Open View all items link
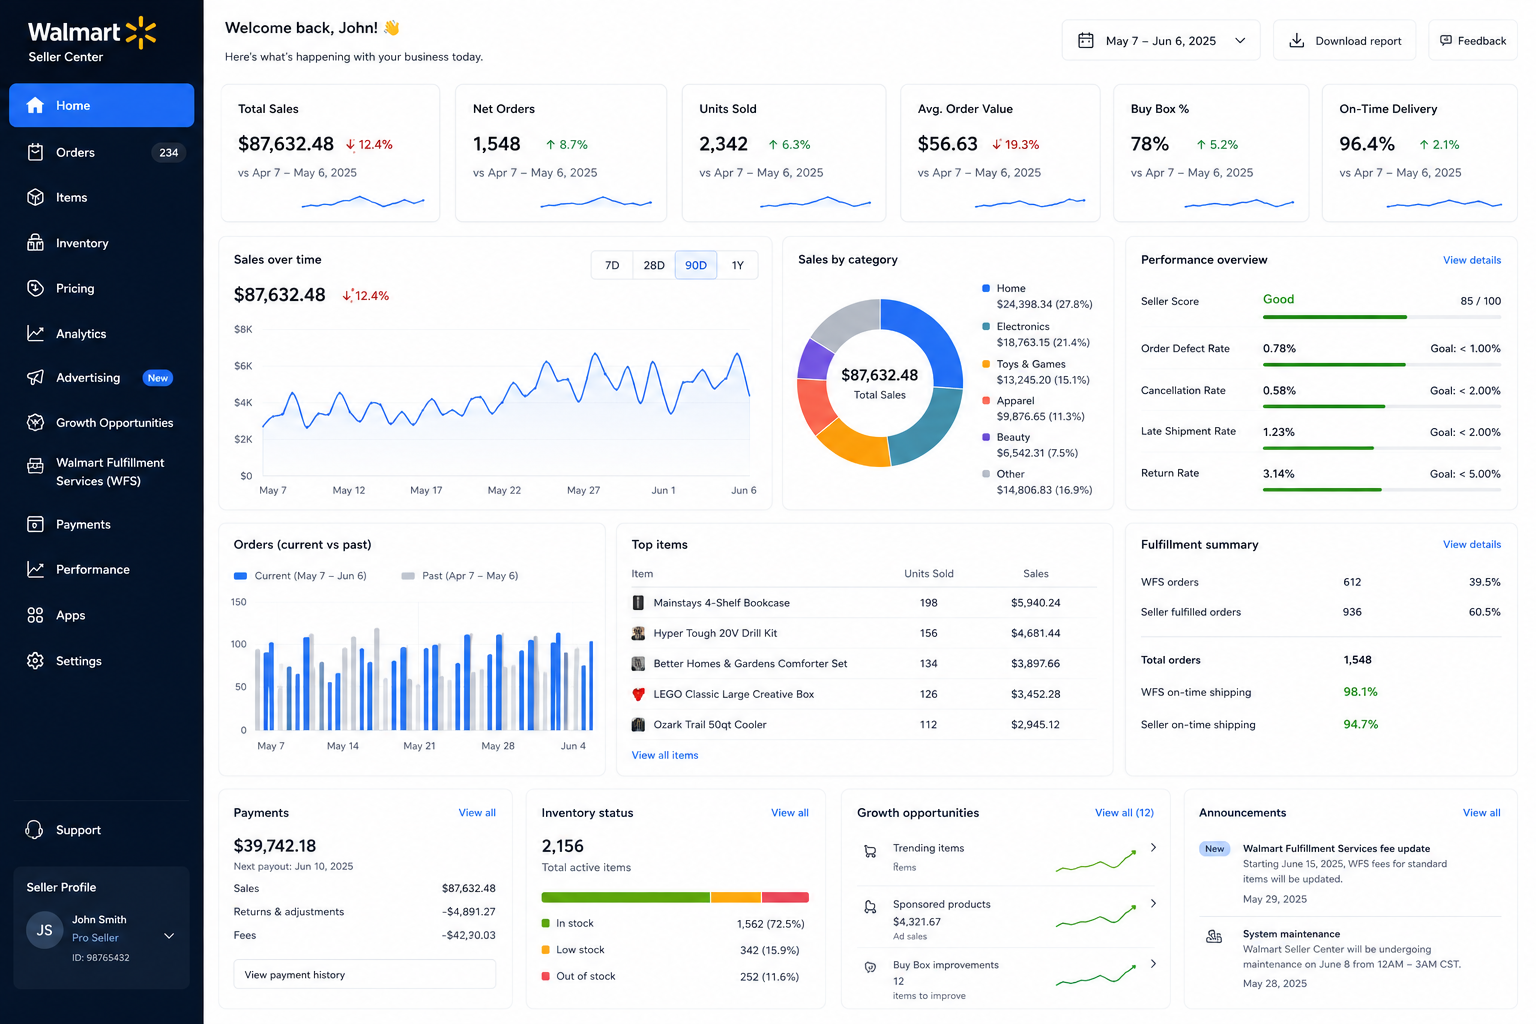 pyautogui.click(x=665, y=755)
